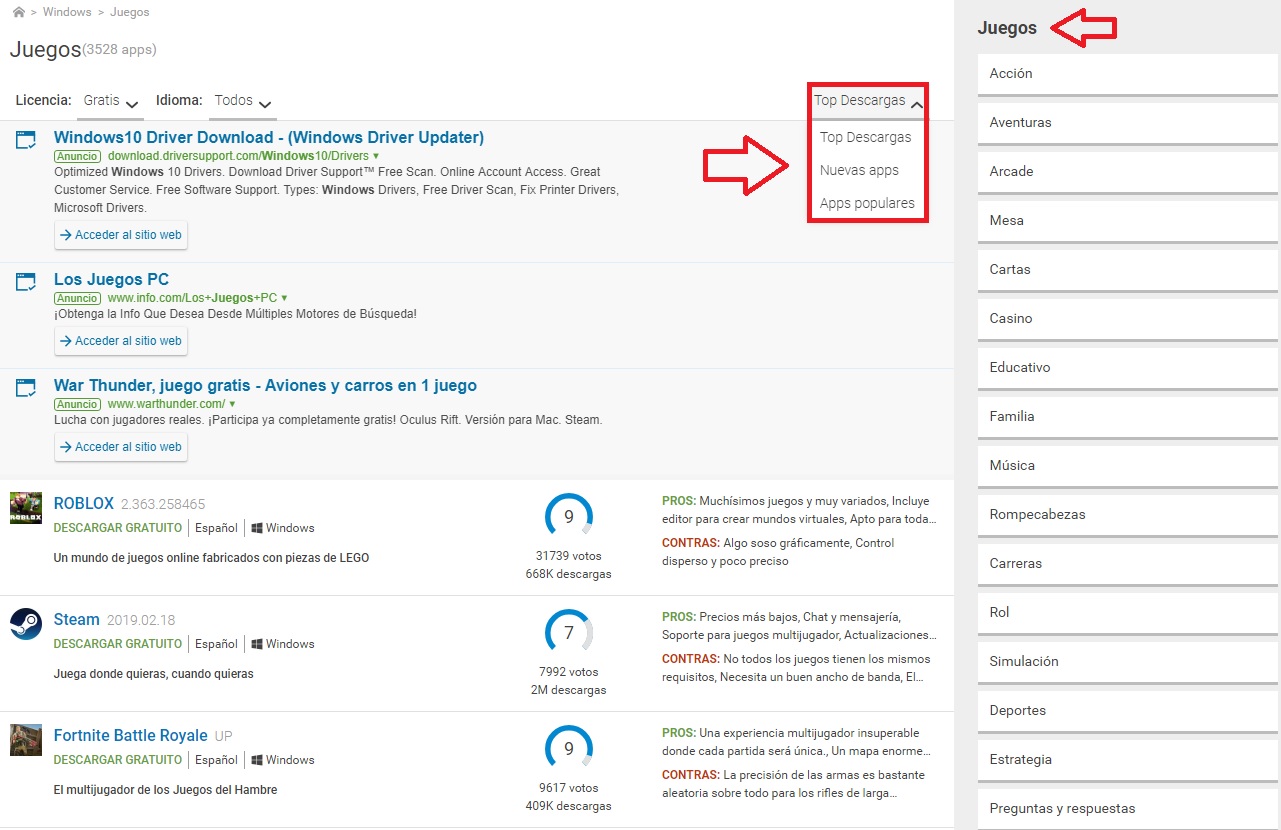This screenshot has width=1281, height=830.
Task: Open the Deportes category
Action: [1128, 711]
